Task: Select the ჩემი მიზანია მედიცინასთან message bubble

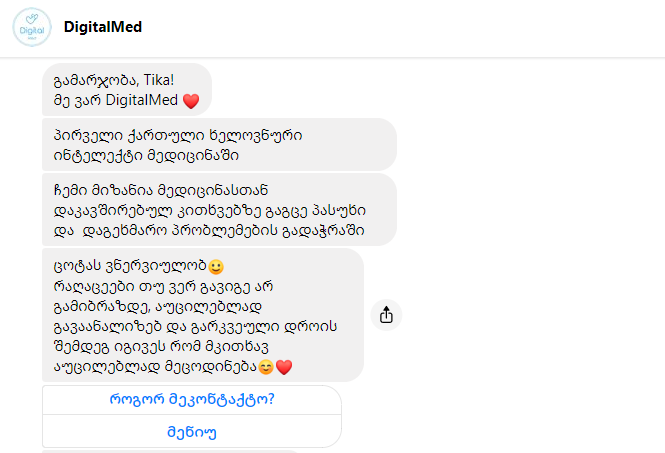Action: pyautogui.click(x=219, y=210)
